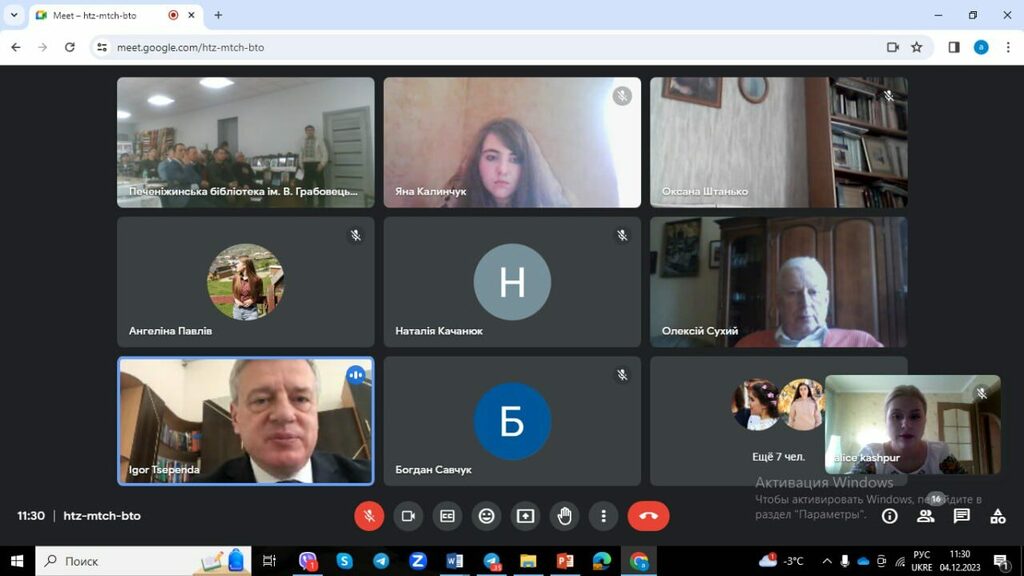Leave the call with the red button
This screenshot has width=1024, height=576.
(x=648, y=516)
